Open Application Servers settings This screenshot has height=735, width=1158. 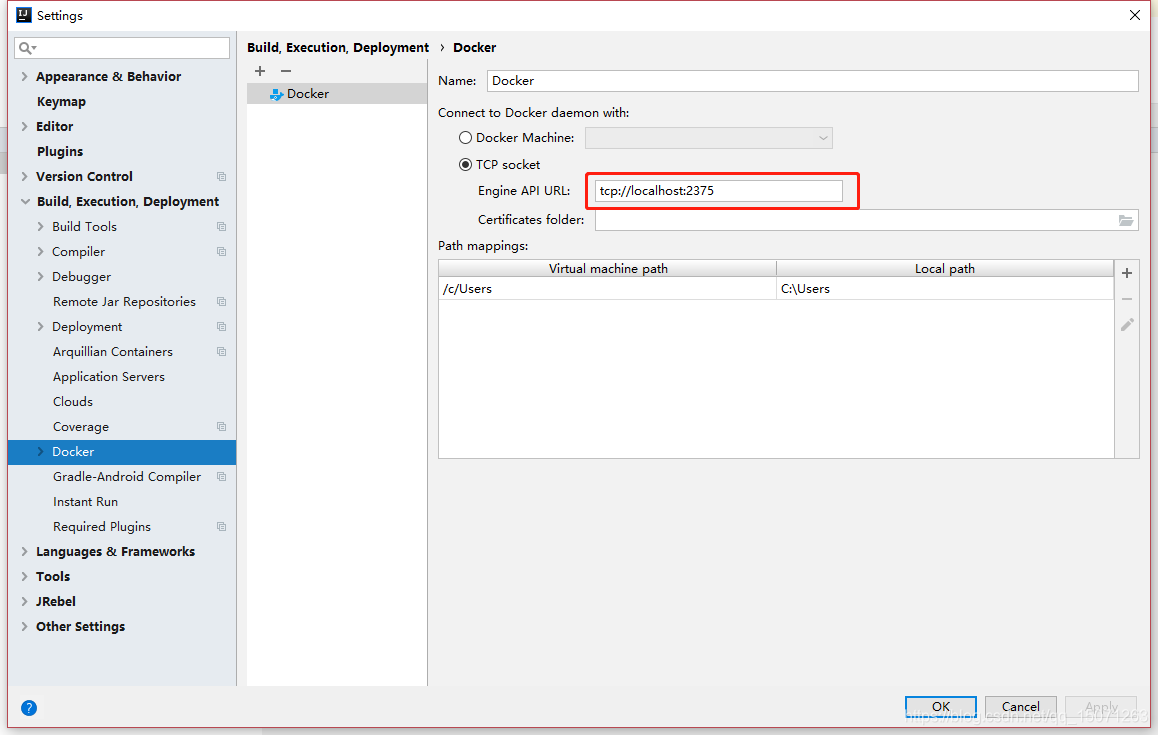(x=109, y=377)
